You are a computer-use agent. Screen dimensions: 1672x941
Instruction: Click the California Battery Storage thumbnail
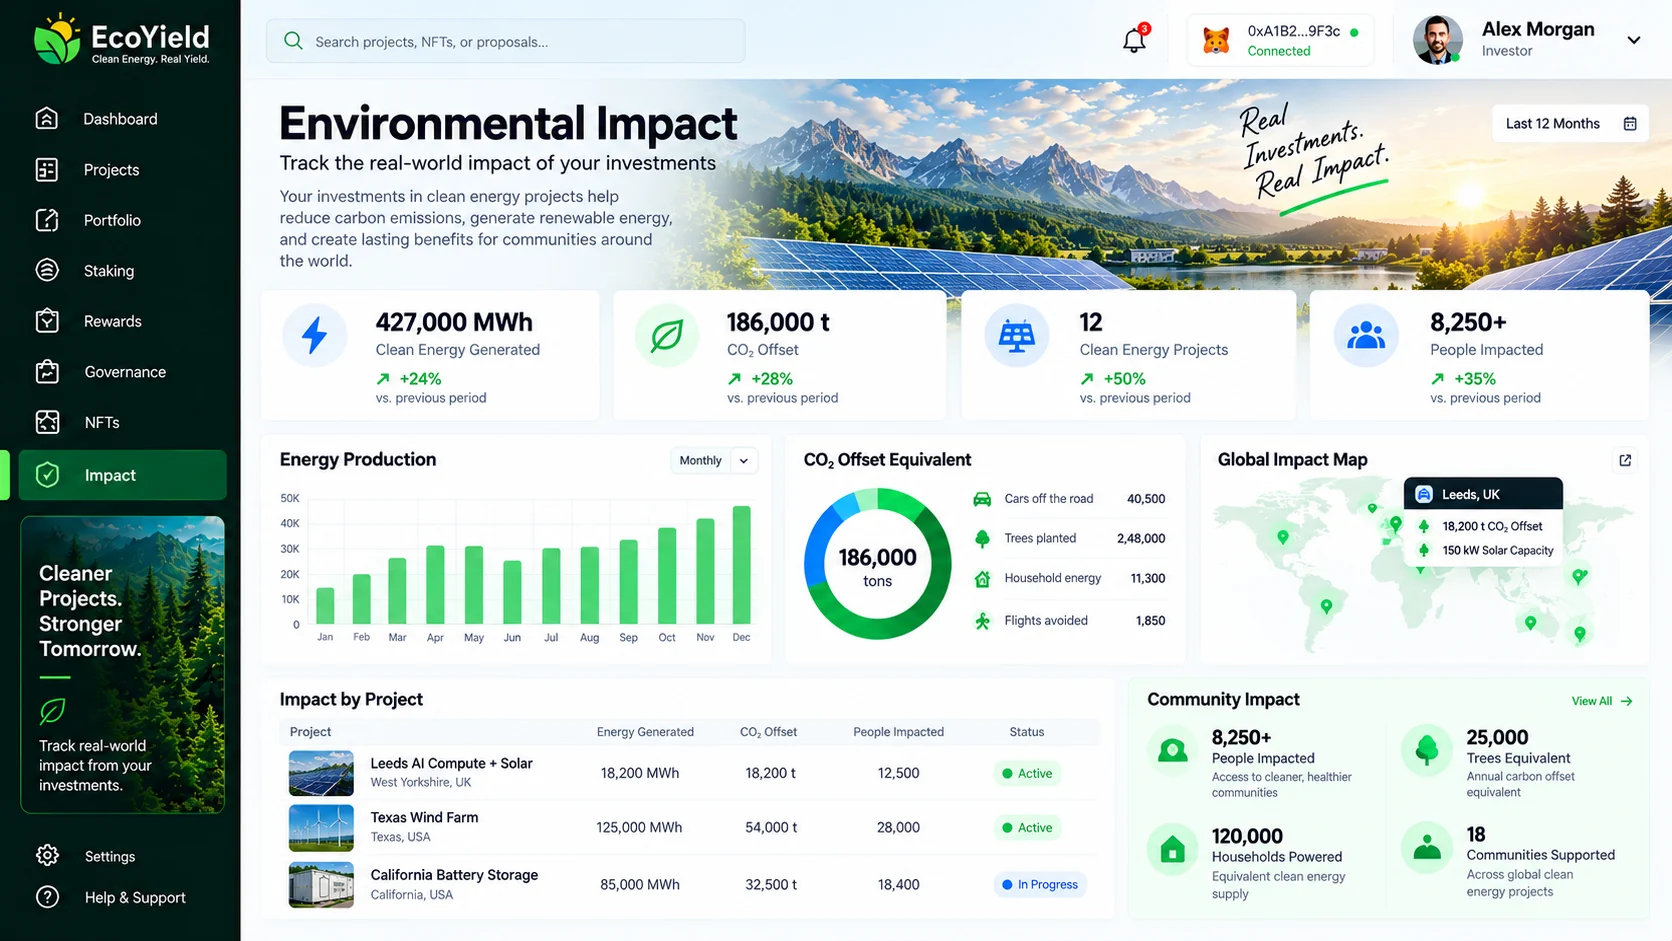click(x=321, y=885)
